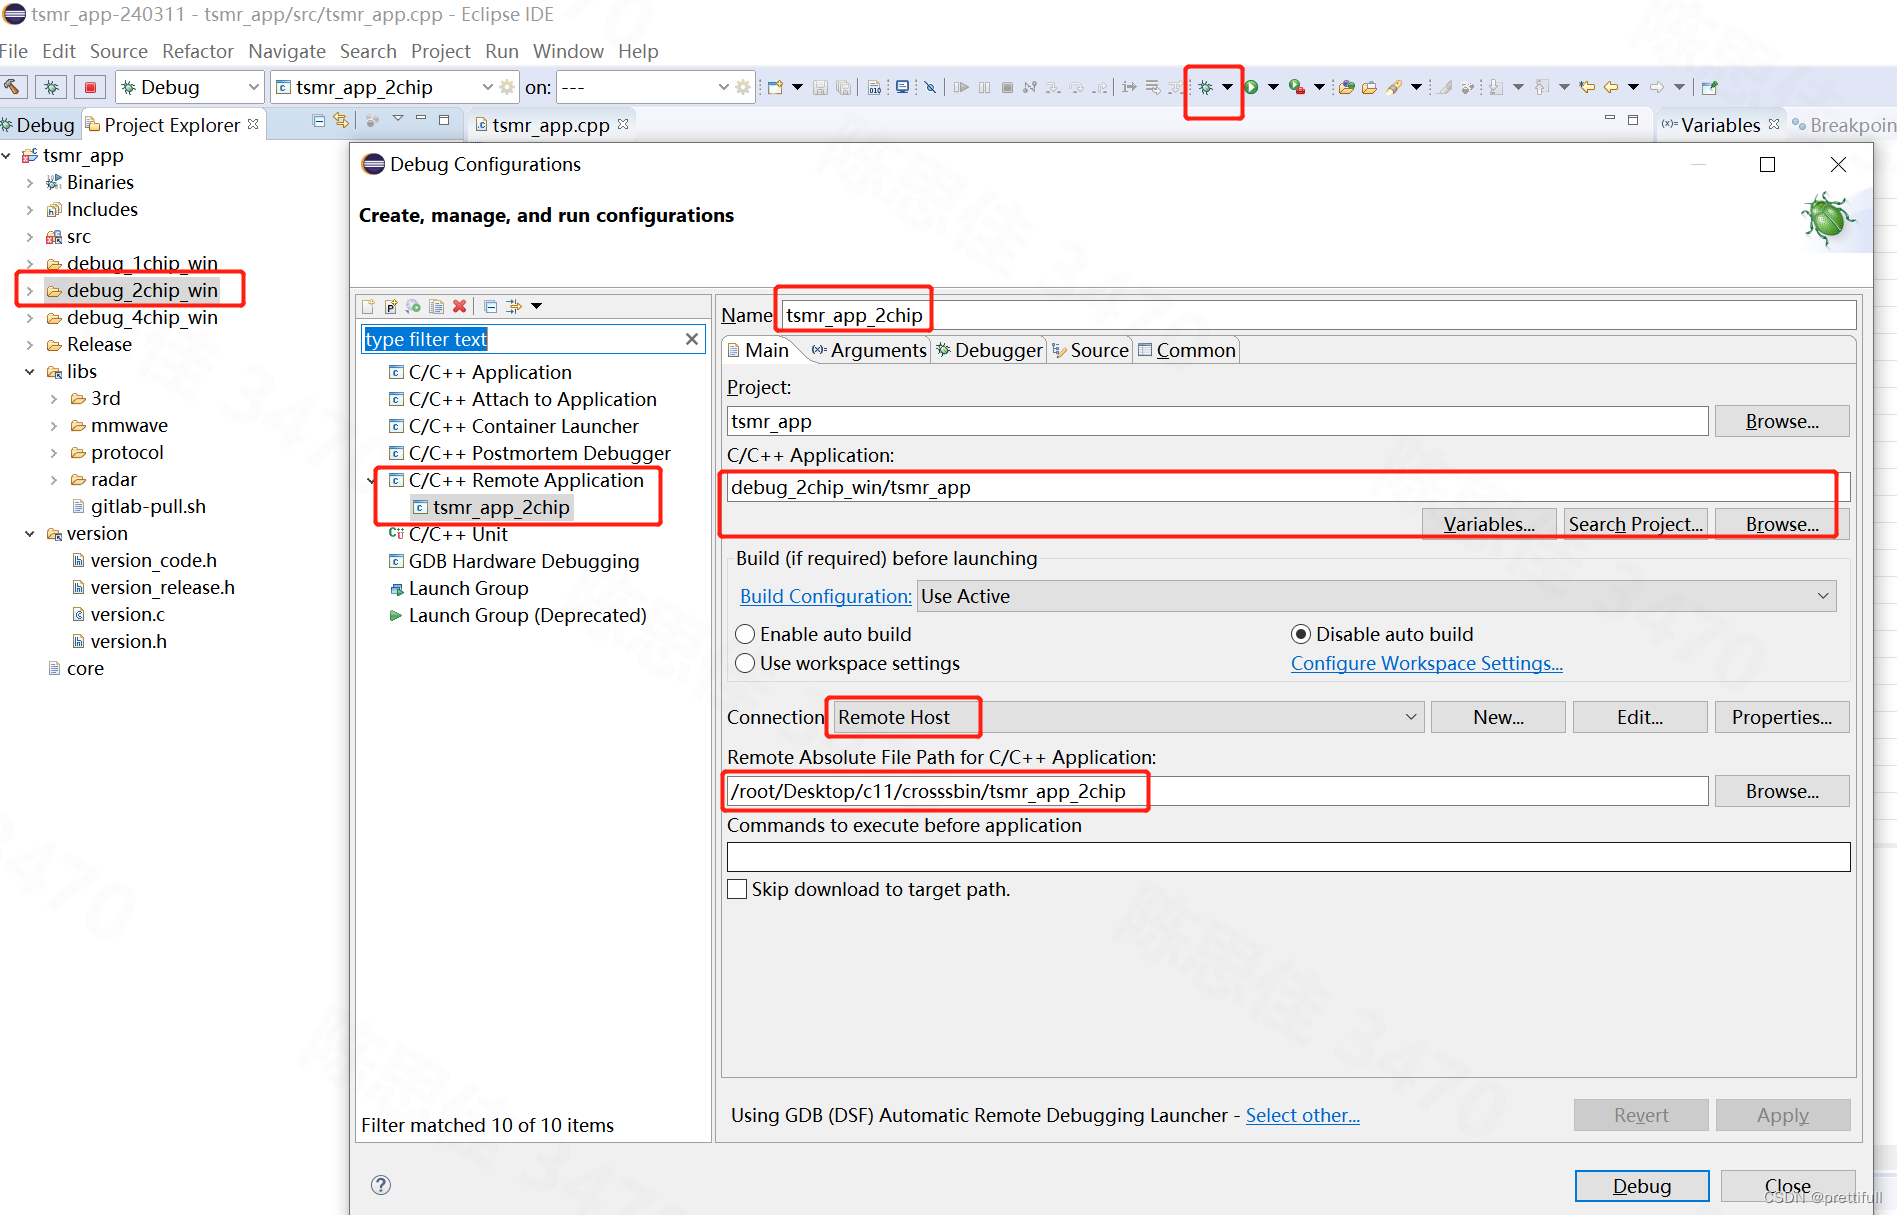Open the Debugger tab
This screenshot has width=1897, height=1215.
[x=989, y=350]
